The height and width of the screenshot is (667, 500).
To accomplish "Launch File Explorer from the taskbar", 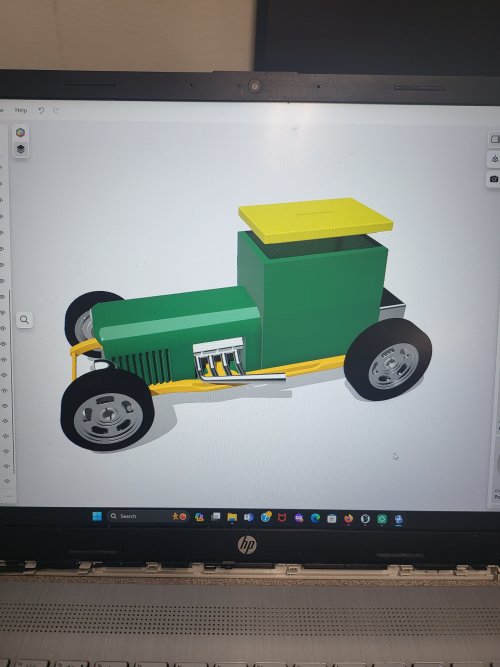I will coord(232,517).
